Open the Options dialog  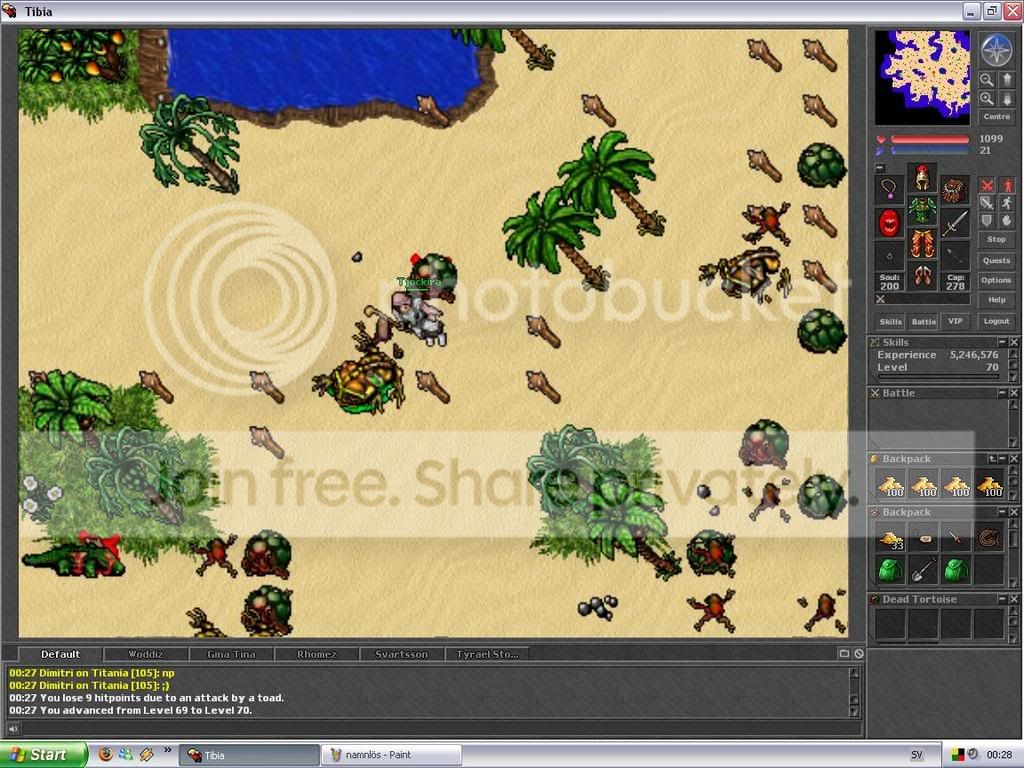[x=997, y=280]
